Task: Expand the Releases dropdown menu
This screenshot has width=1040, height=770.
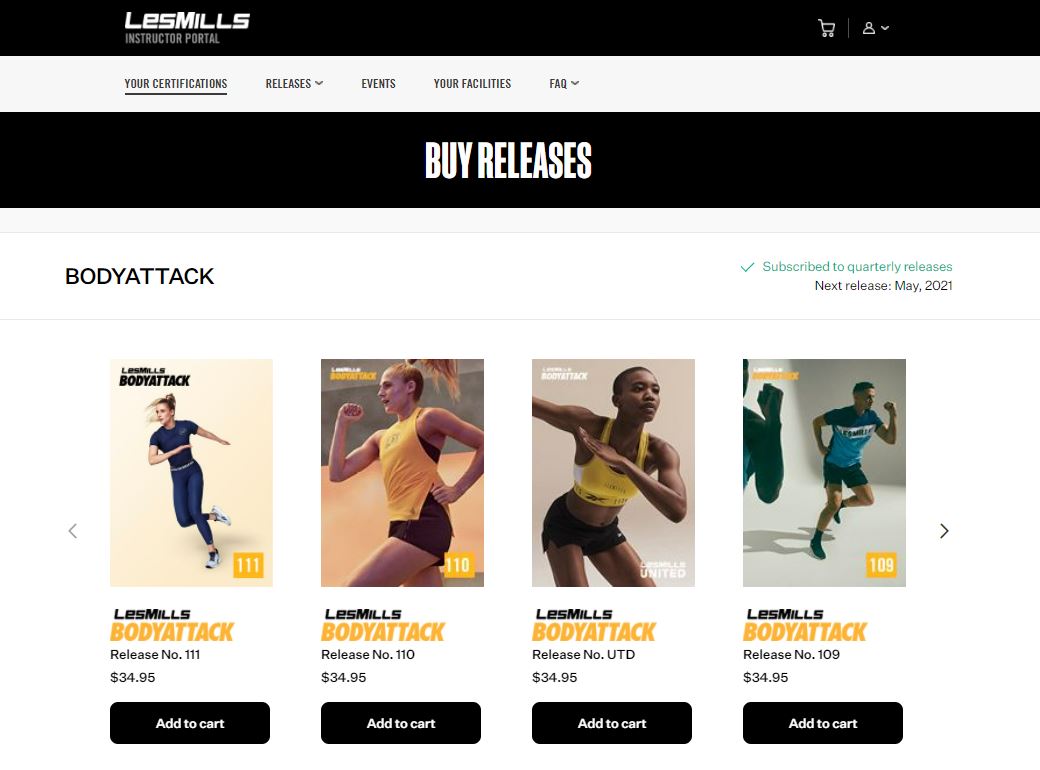Action: 294,84
